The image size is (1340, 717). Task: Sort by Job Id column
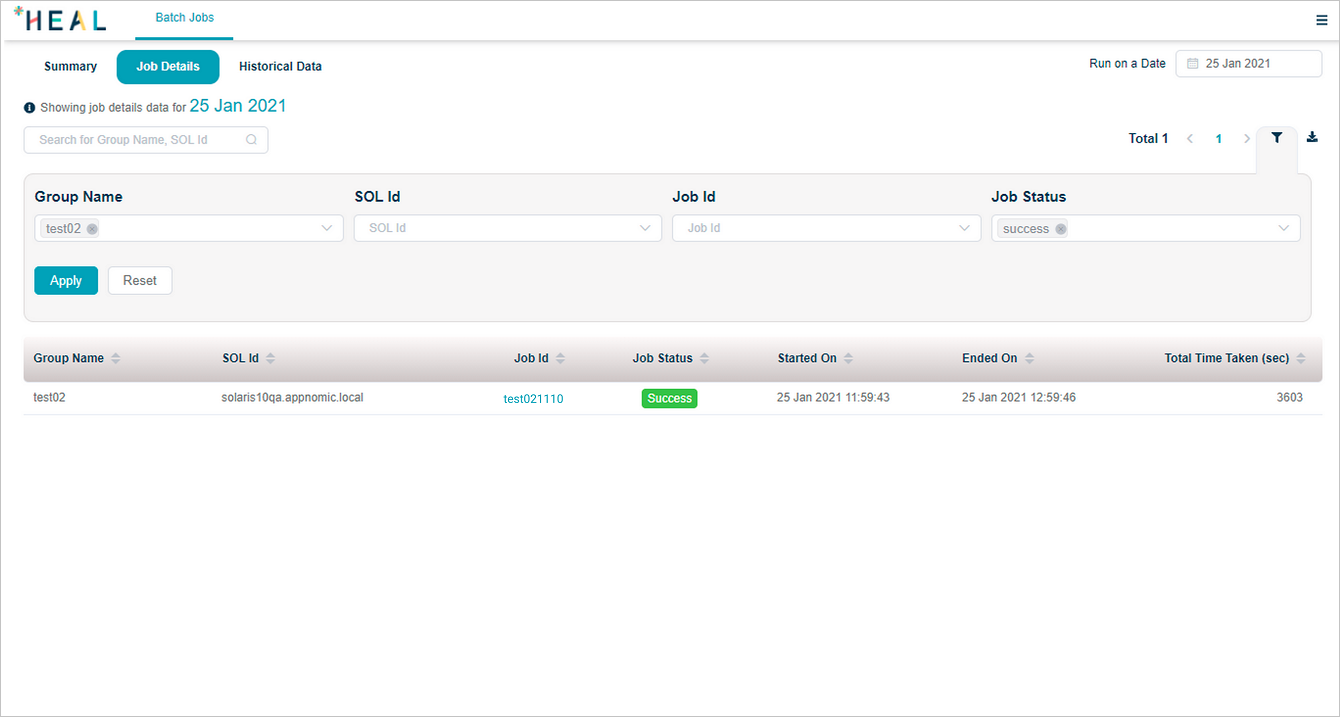click(x=560, y=358)
